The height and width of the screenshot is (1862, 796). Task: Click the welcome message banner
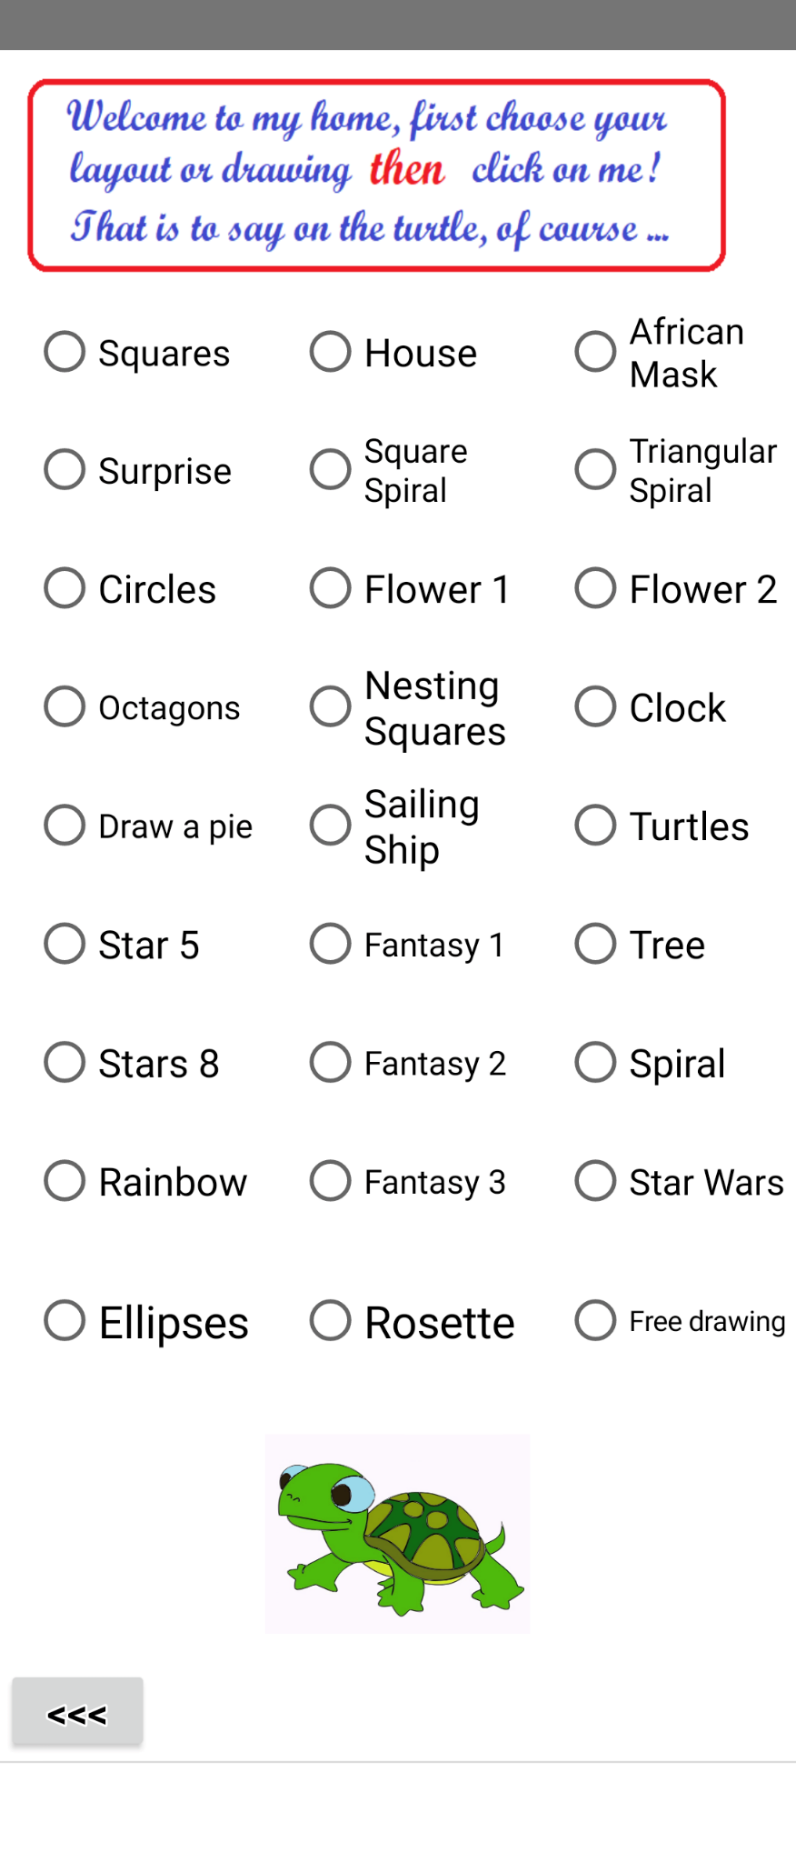376,175
